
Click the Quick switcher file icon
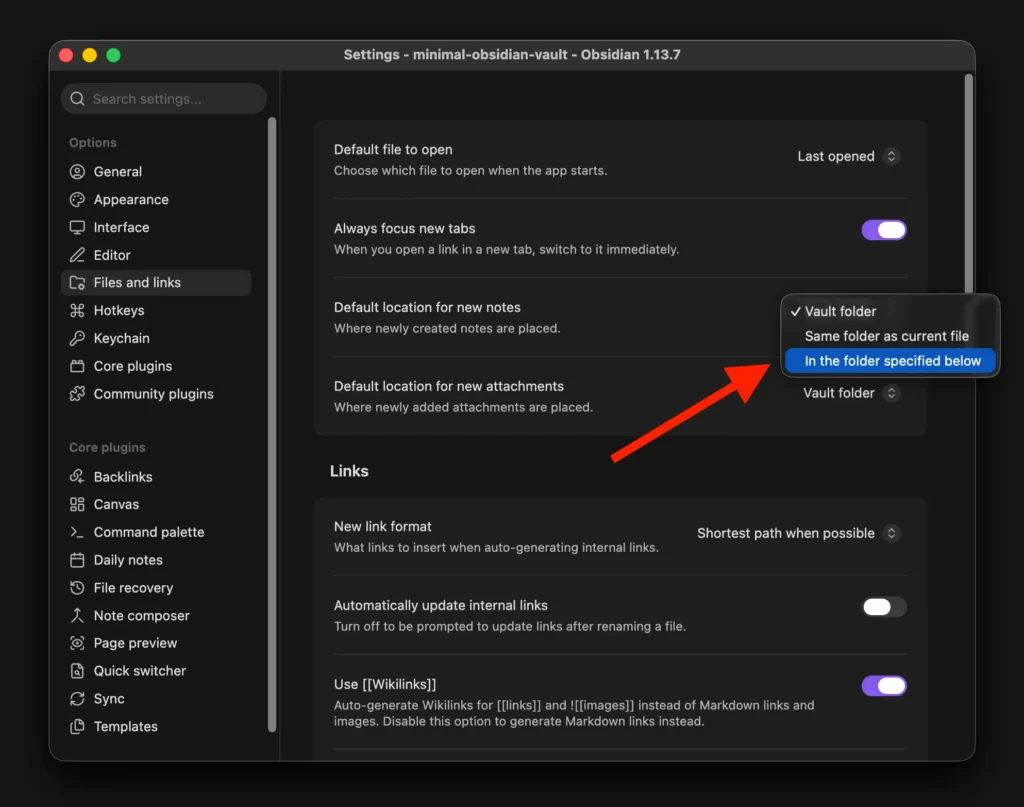pyautogui.click(x=77, y=671)
